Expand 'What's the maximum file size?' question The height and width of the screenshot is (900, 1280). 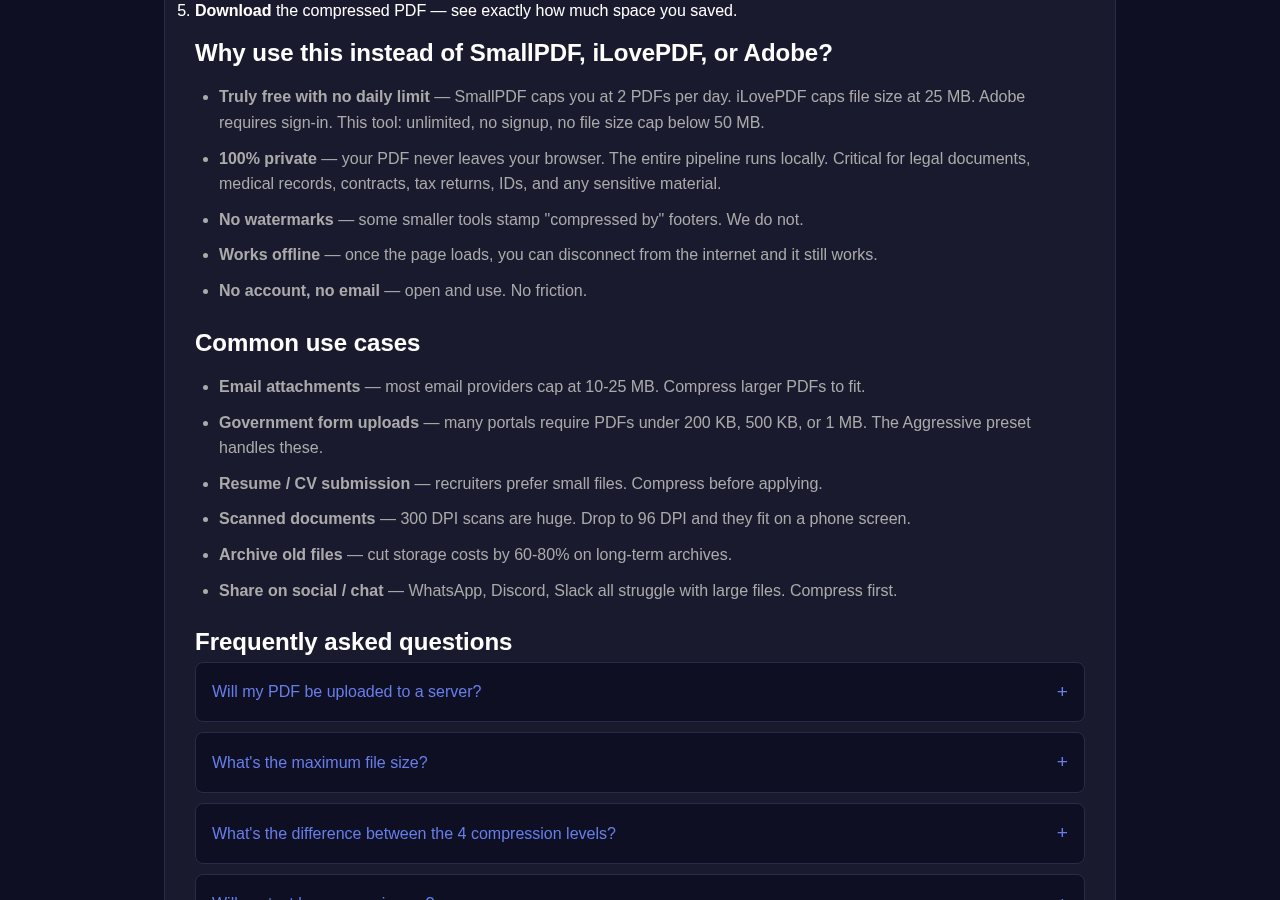tap(640, 763)
